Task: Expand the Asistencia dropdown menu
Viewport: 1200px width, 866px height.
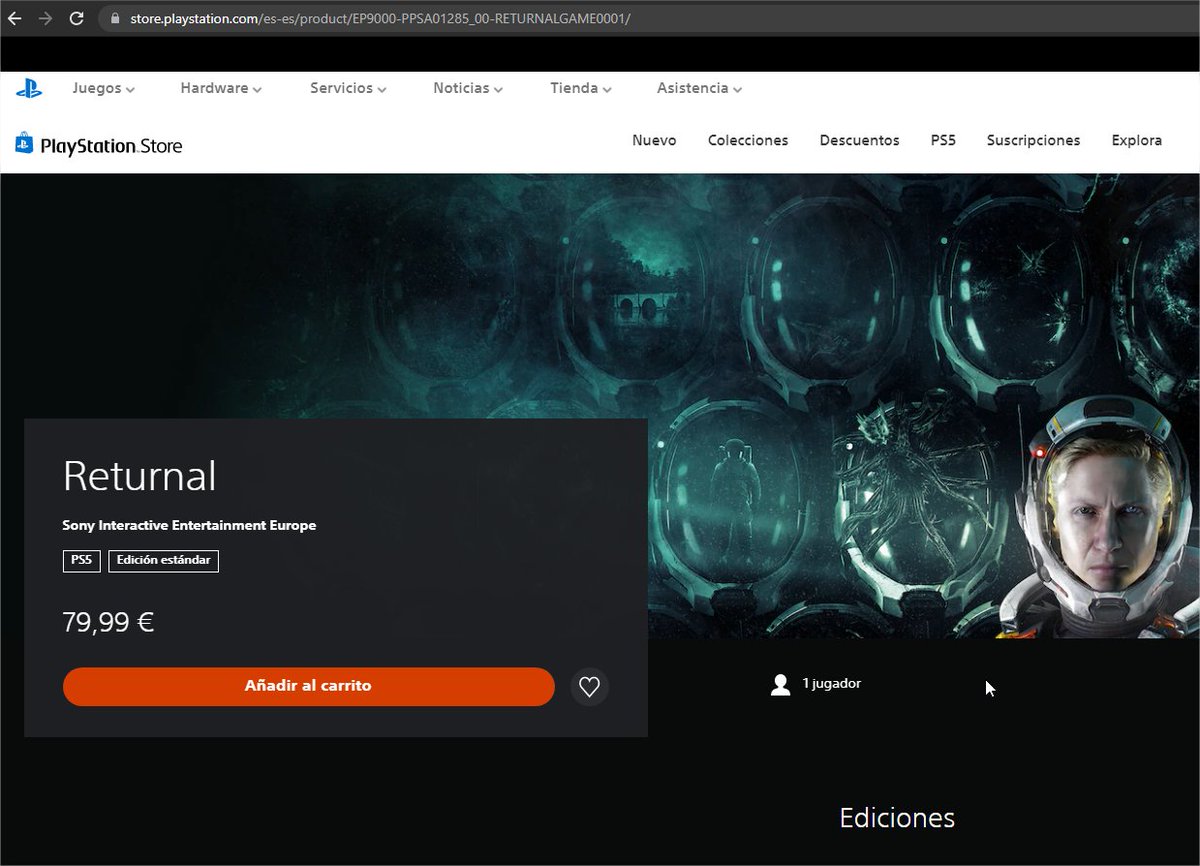Action: [x=699, y=88]
